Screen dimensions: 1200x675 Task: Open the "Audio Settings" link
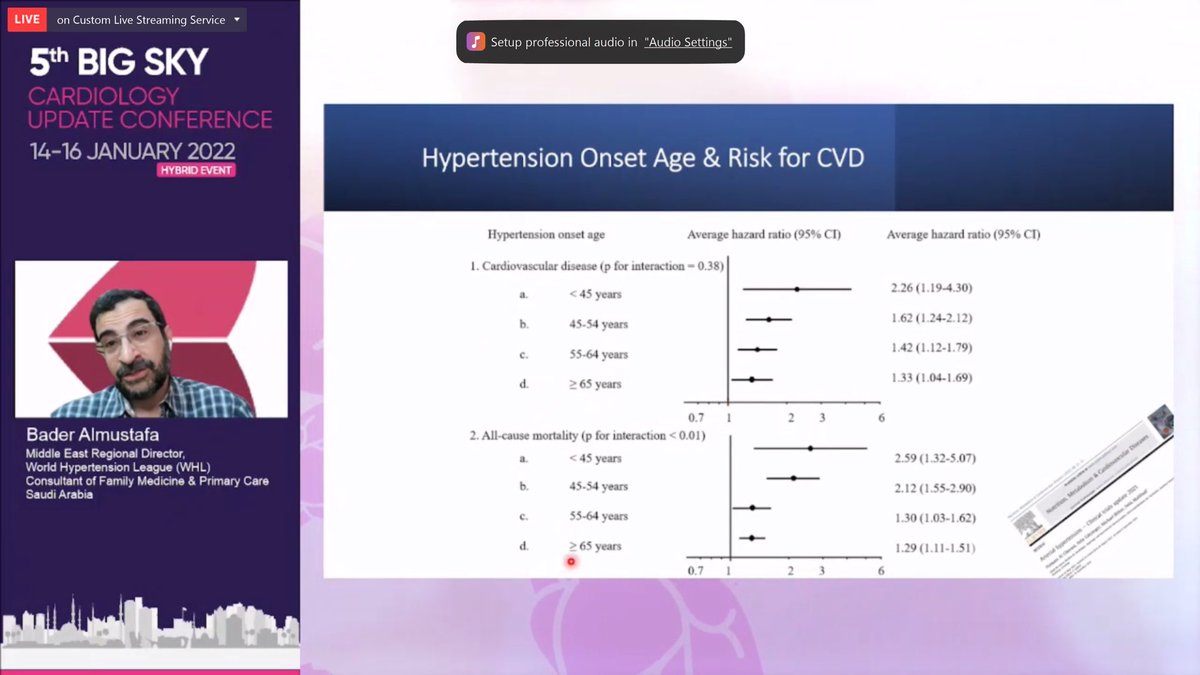[688, 42]
